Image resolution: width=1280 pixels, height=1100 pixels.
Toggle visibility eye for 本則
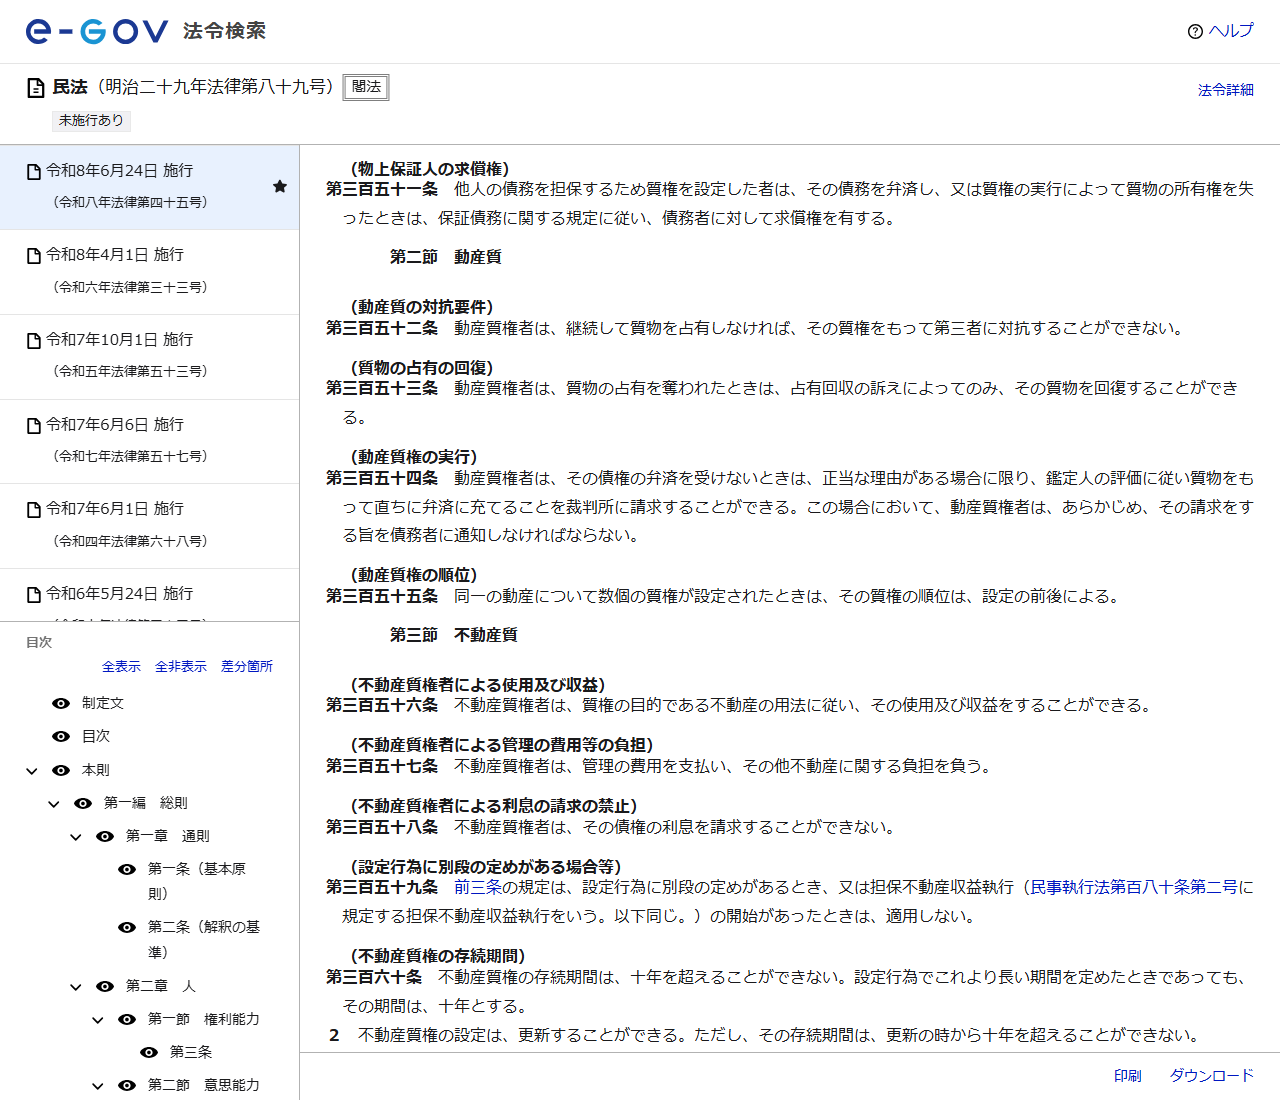(61, 770)
